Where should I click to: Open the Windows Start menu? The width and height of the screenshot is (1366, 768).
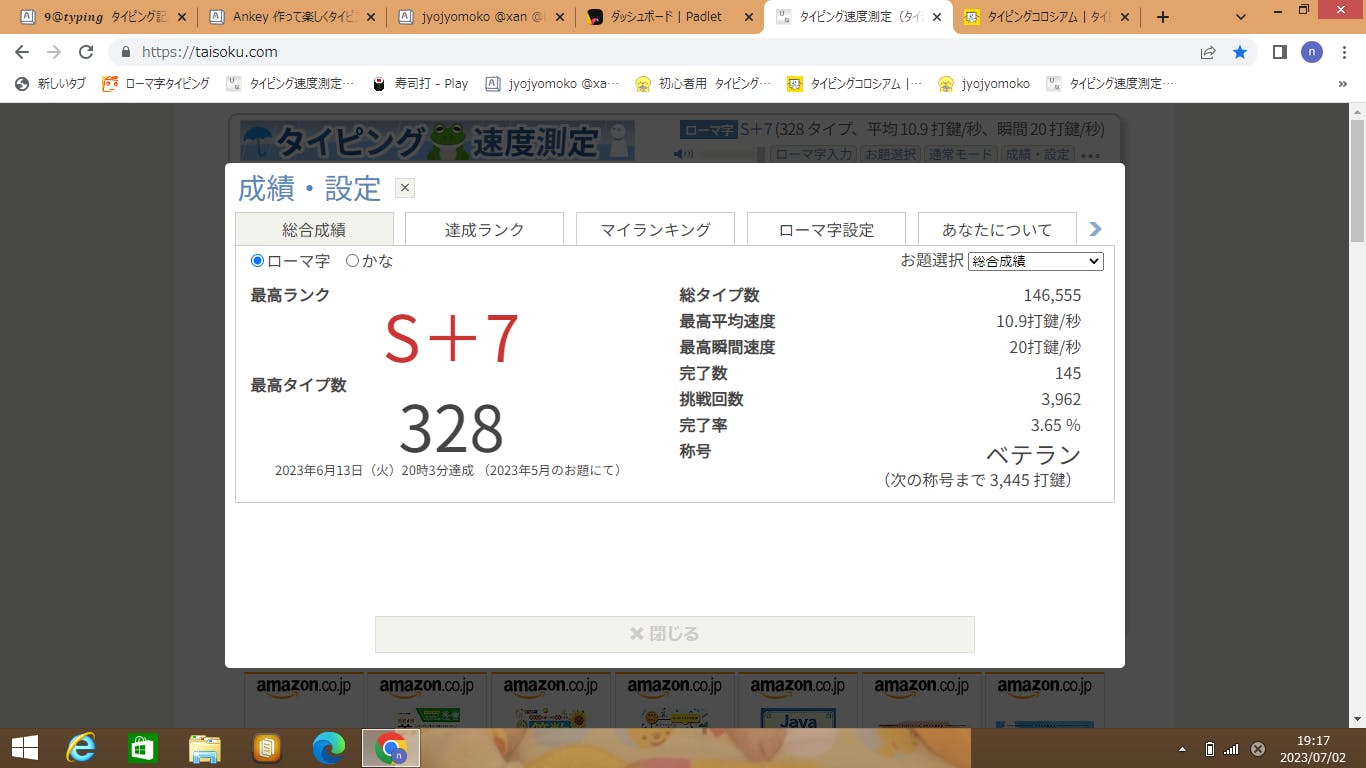point(24,747)
